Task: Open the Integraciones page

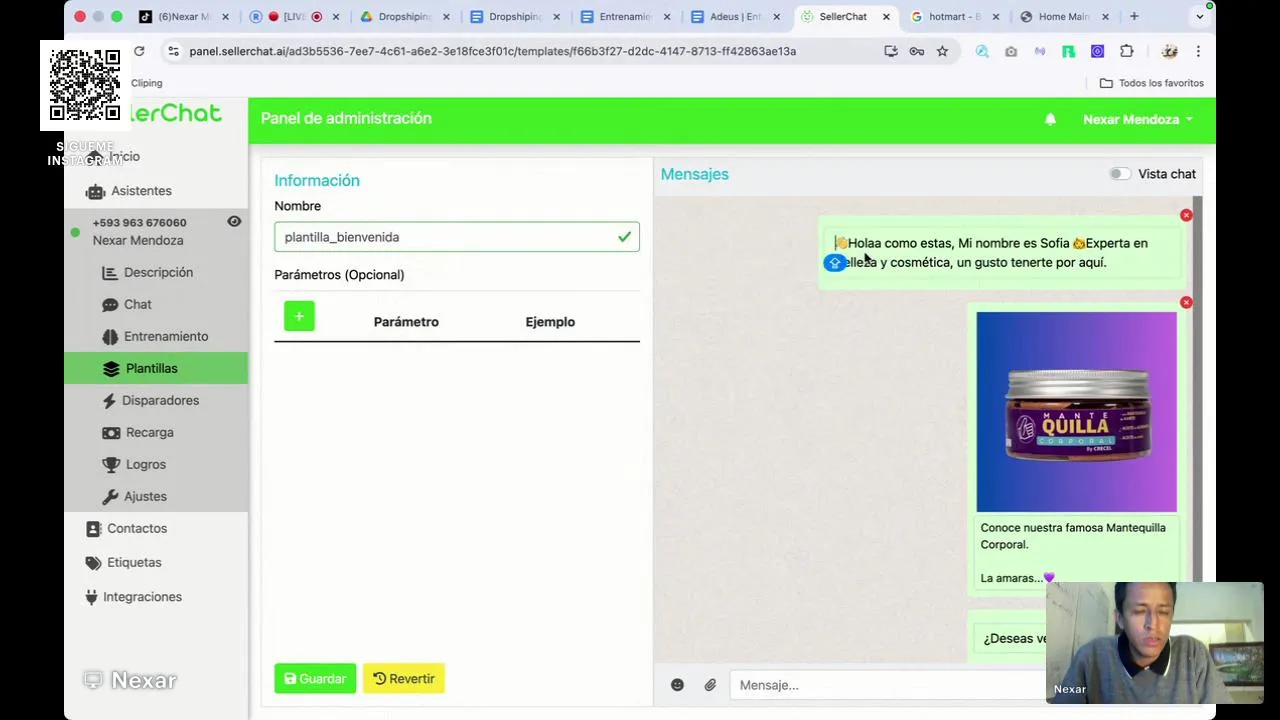Action: pos(134,596)
